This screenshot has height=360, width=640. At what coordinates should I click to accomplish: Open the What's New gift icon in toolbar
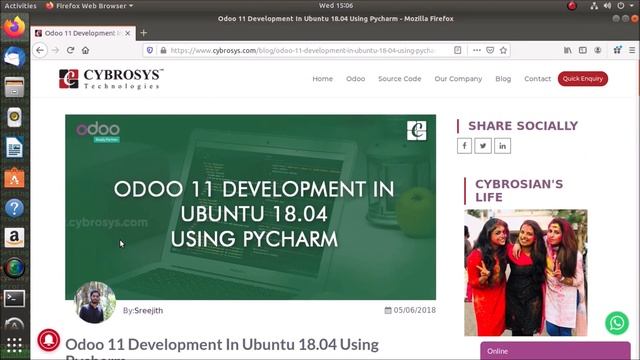click(x=617, y=50)
